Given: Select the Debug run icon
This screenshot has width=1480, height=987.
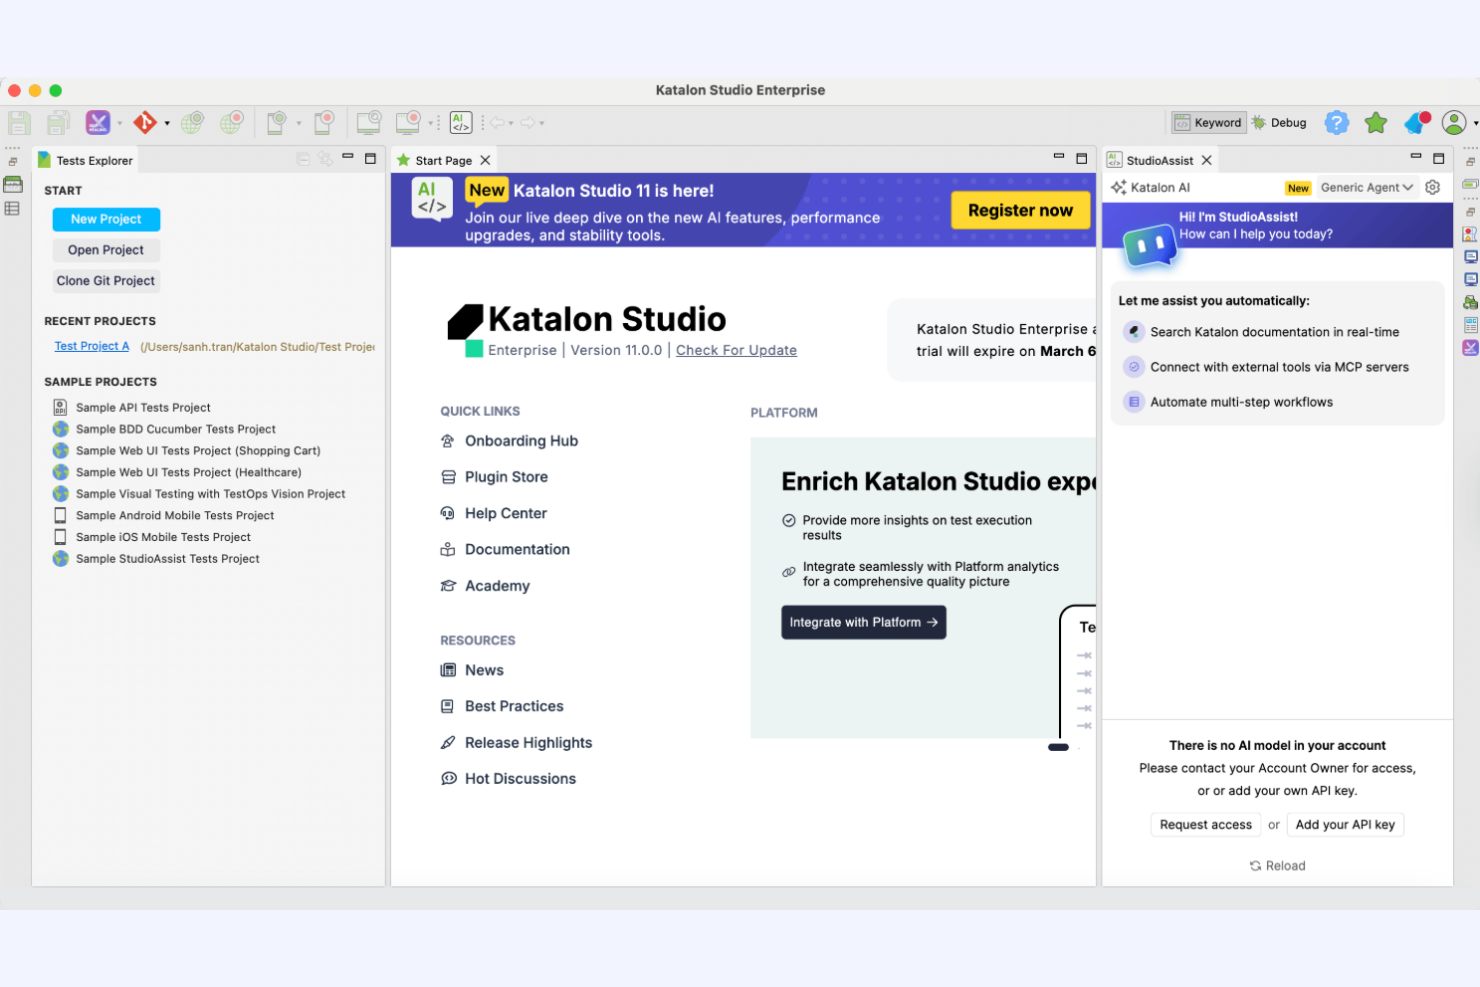Looking at the screenshot, I should (1279, 122).
